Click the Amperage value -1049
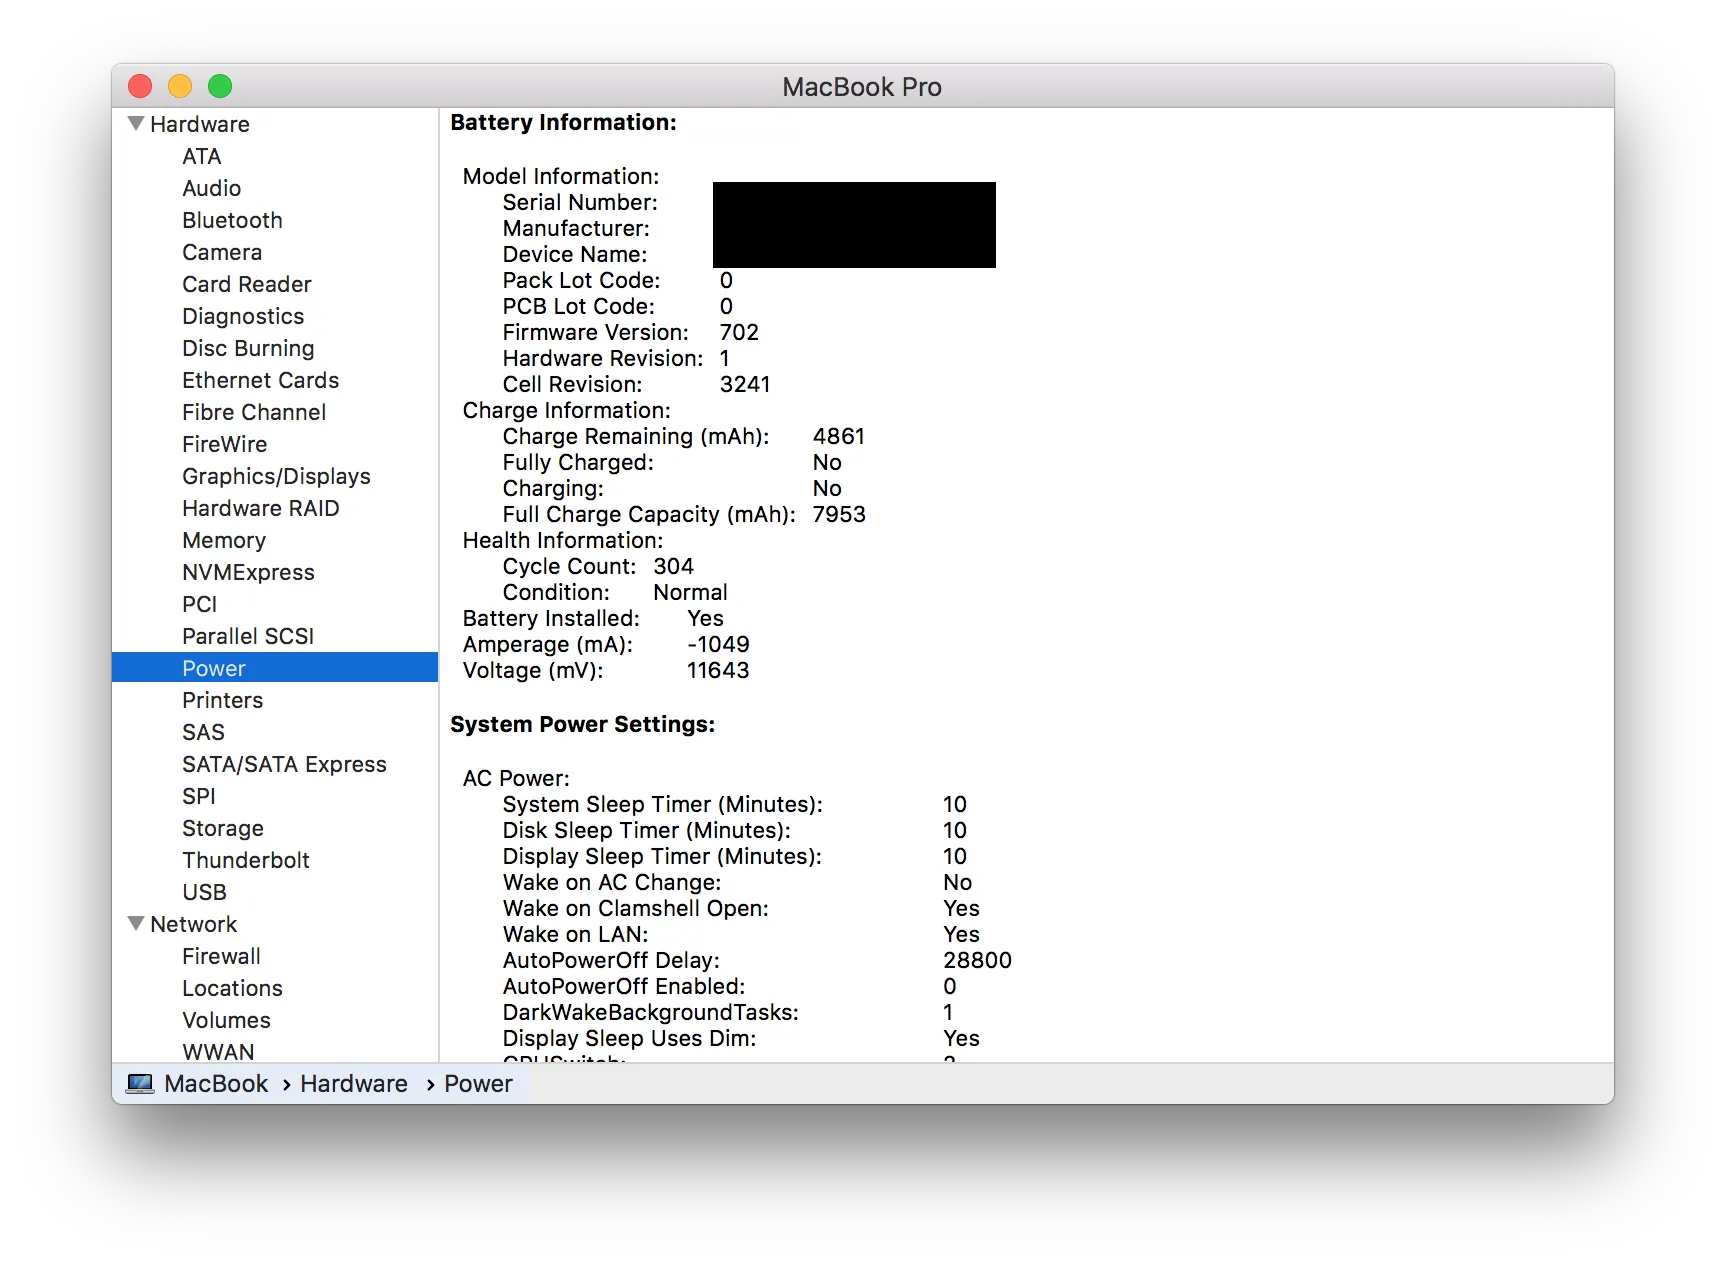The width and height of the screenshot is (1726, 1264). pos(718,644)
